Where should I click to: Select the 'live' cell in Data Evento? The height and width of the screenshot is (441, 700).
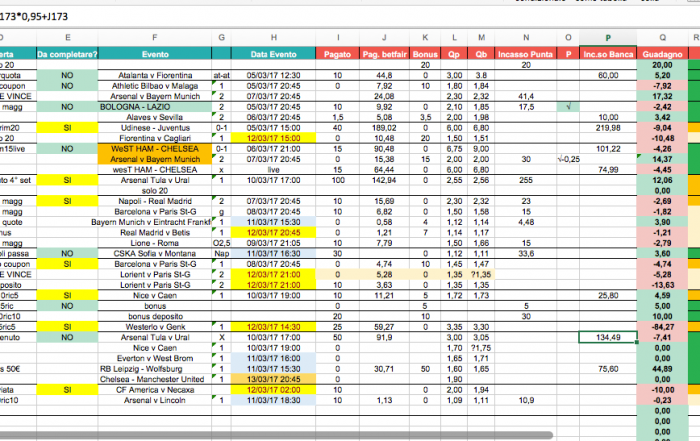(x=273, y=170)
